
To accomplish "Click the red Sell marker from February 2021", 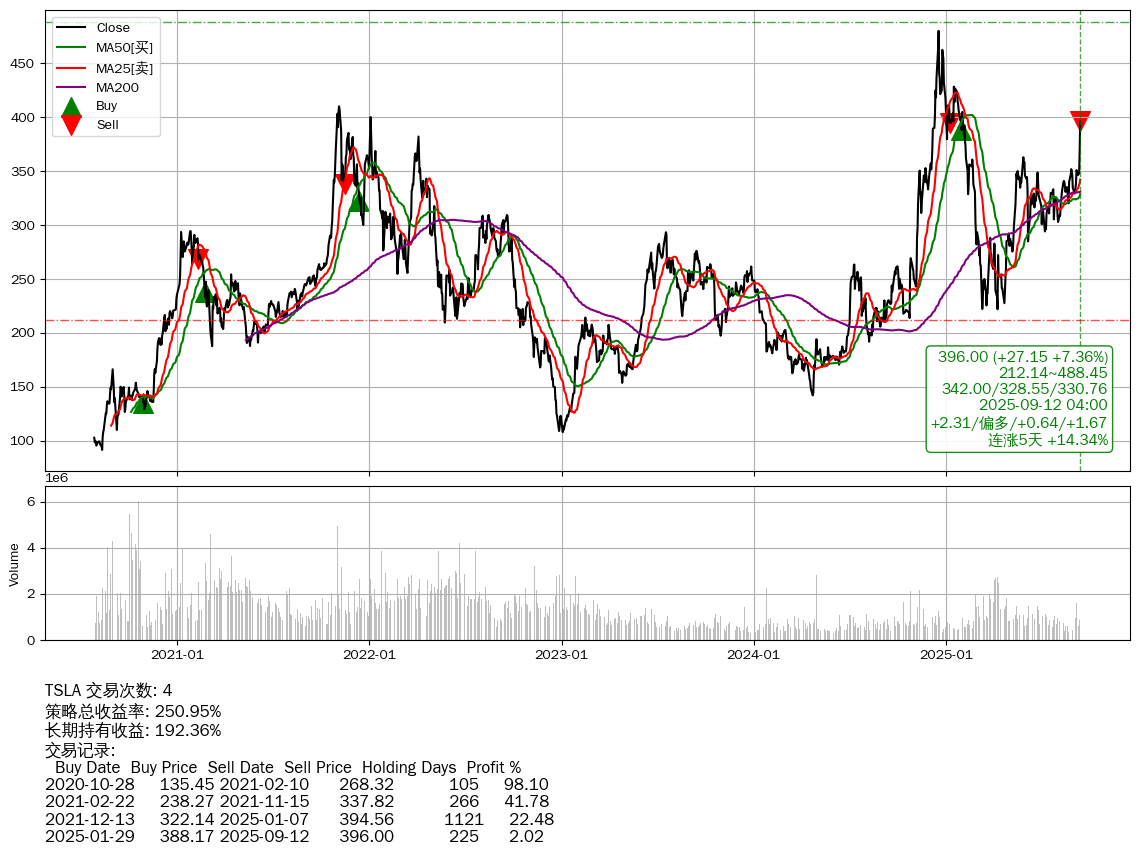I will pos(199,259).
